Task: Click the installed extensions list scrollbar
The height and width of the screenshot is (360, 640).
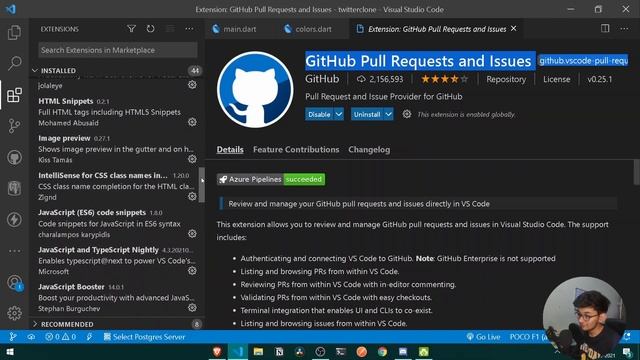Action: [202, 184]
